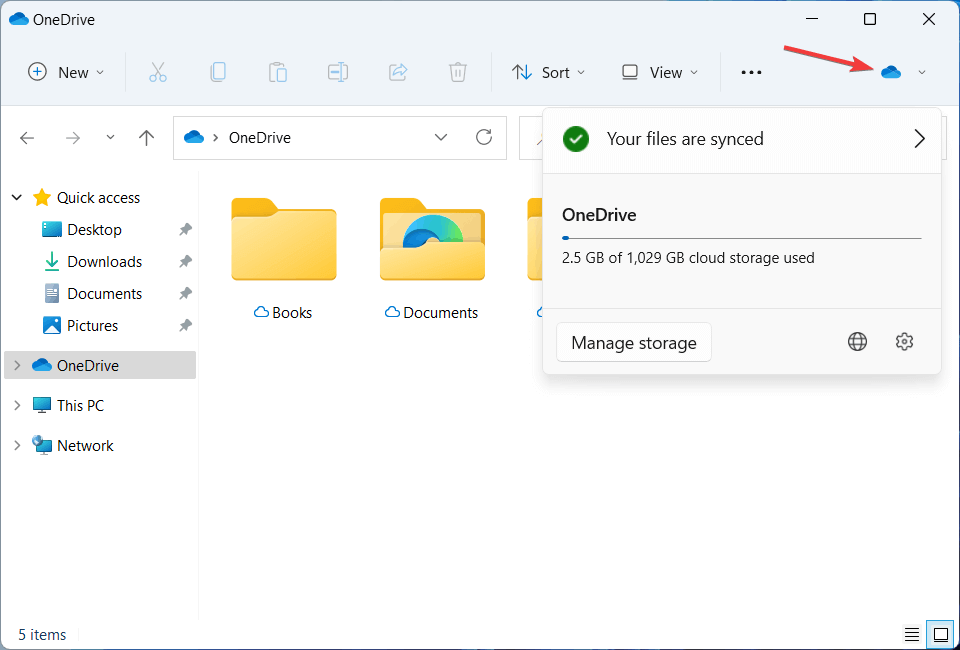Open OneDrive web with the globe icon
Viewport: 960px width, 650px height.
(x=857, y=341)
